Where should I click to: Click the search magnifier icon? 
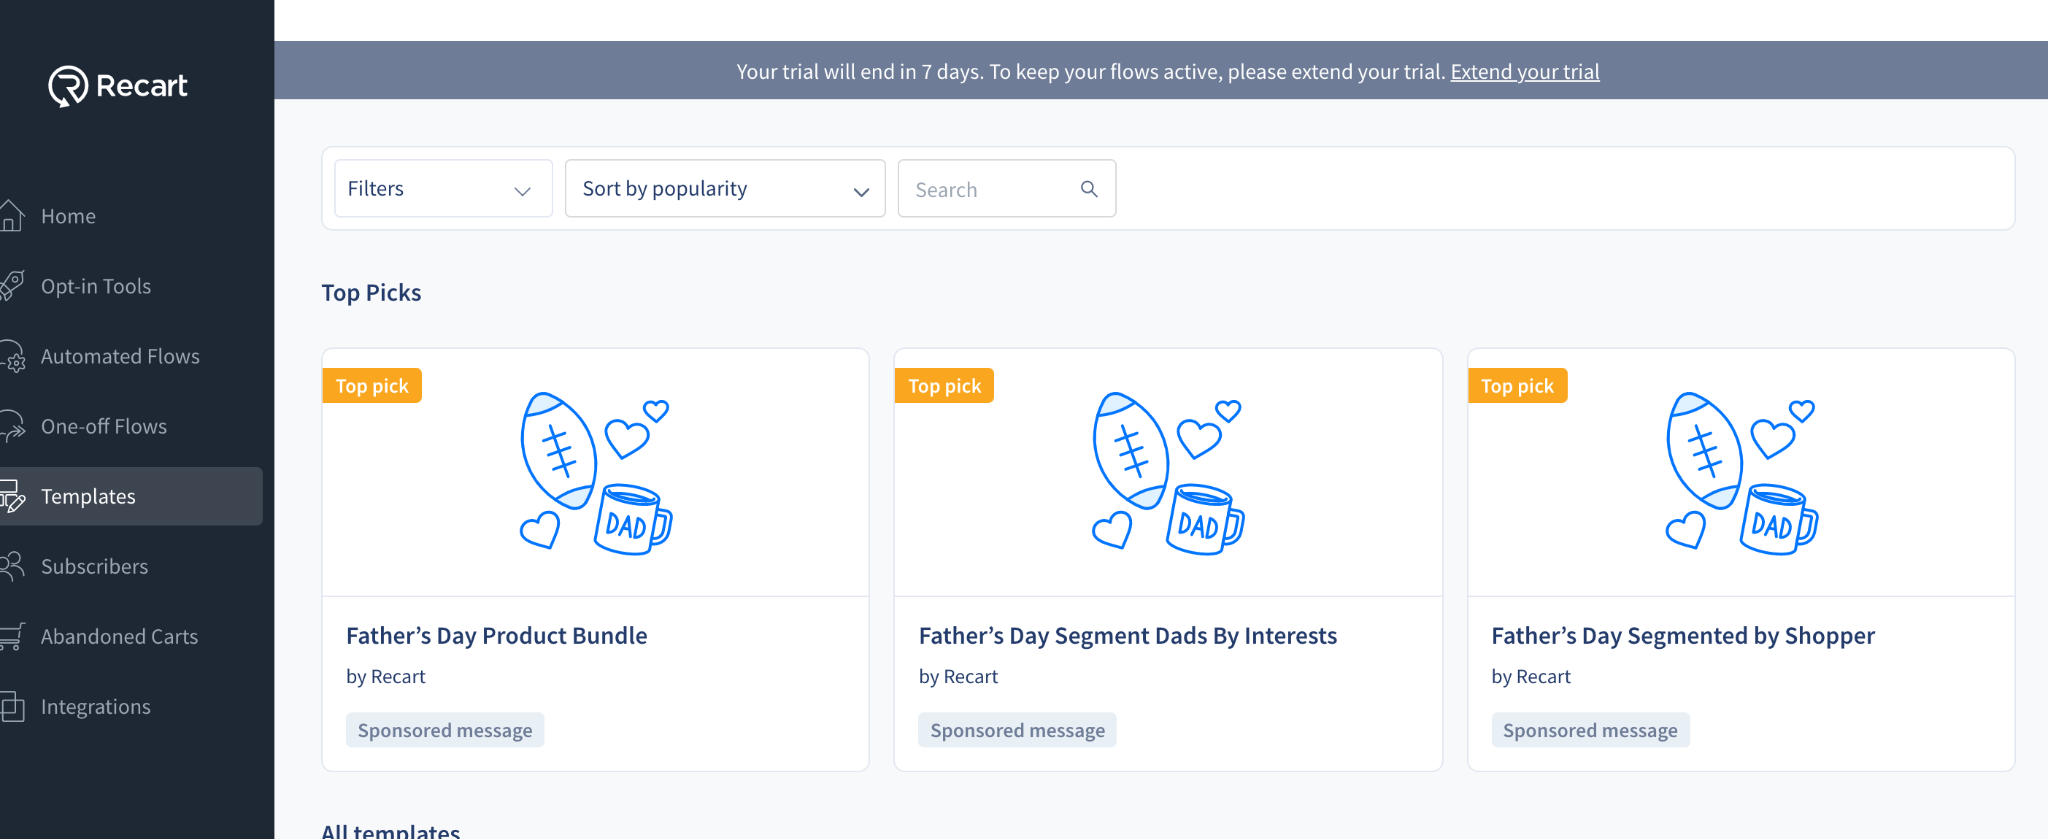[x=1089, y=189]
